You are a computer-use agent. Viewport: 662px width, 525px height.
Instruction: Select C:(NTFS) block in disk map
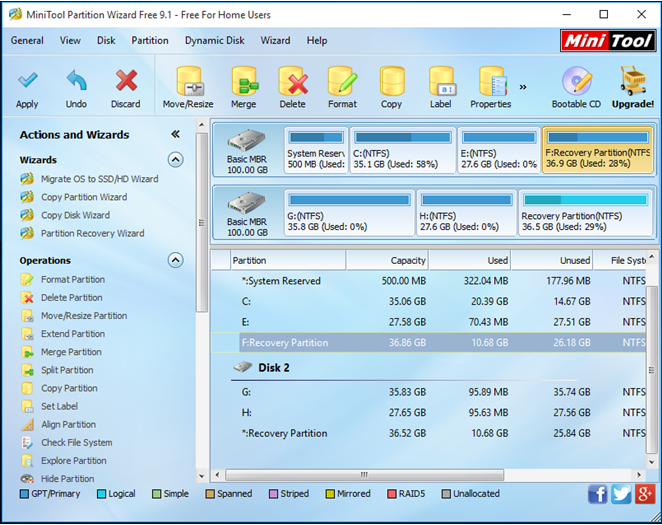pos(403,150)
